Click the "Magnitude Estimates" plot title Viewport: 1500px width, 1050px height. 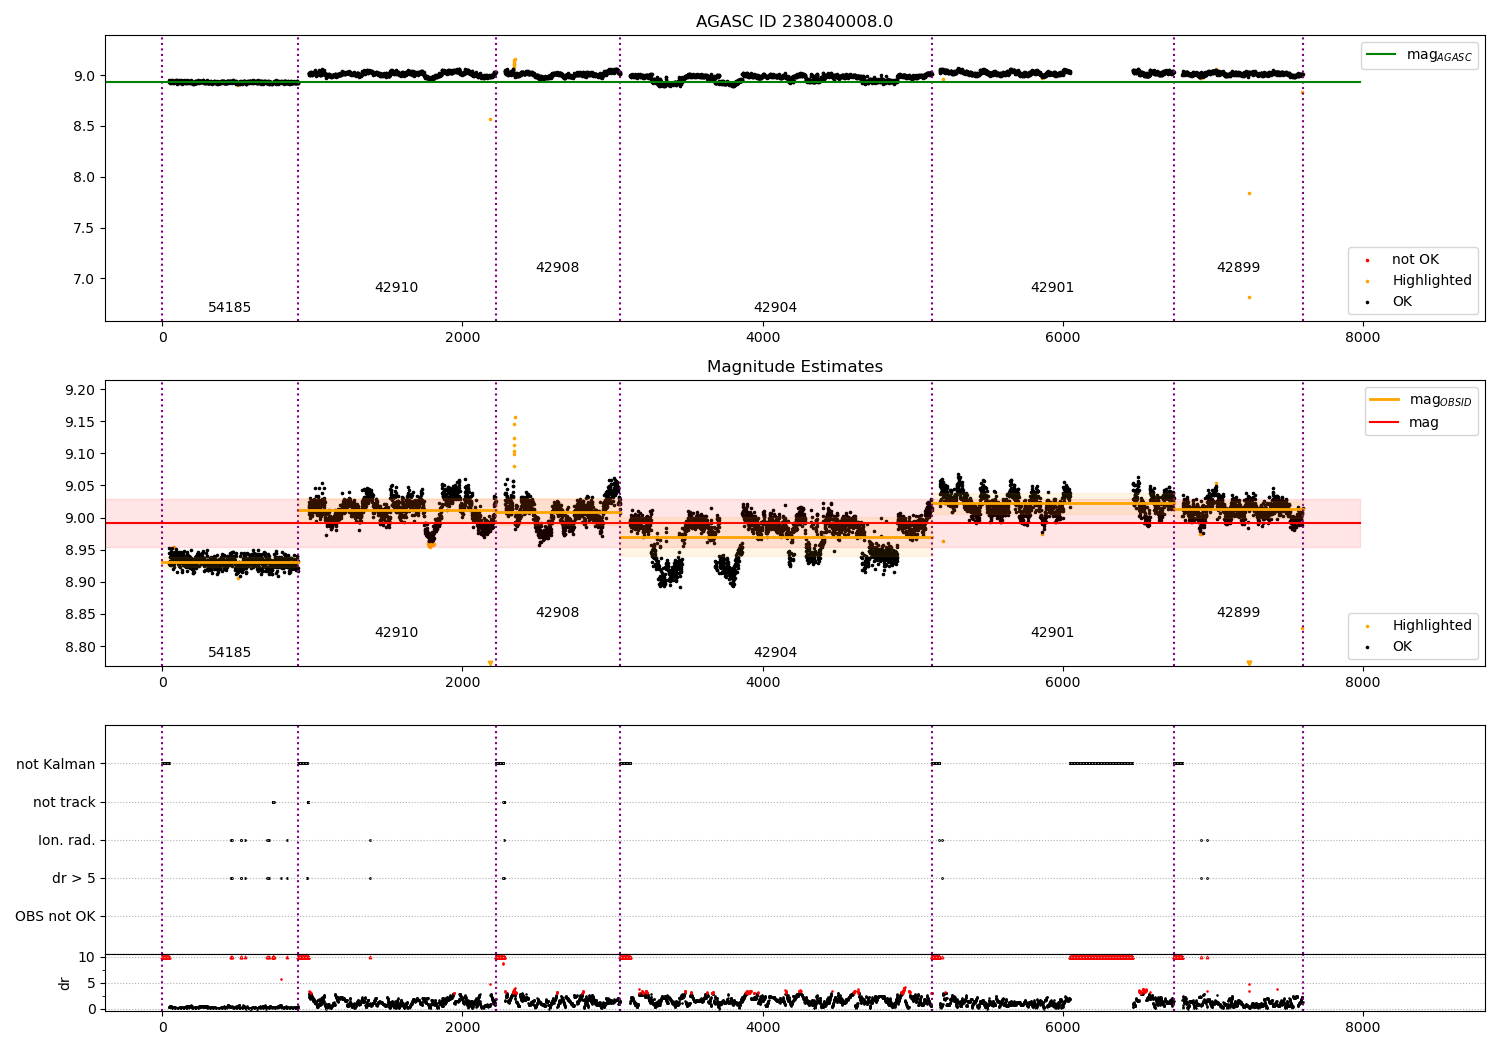795,367
